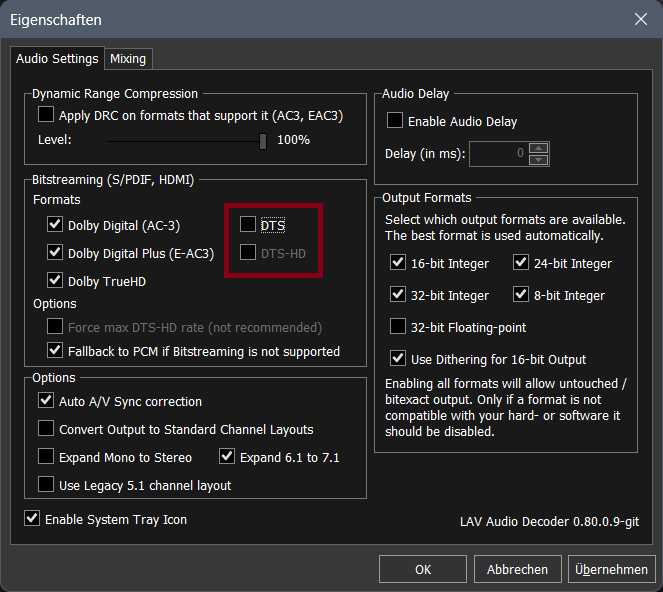Toggle 8-bit Integer output format

[x=521, y=294]
